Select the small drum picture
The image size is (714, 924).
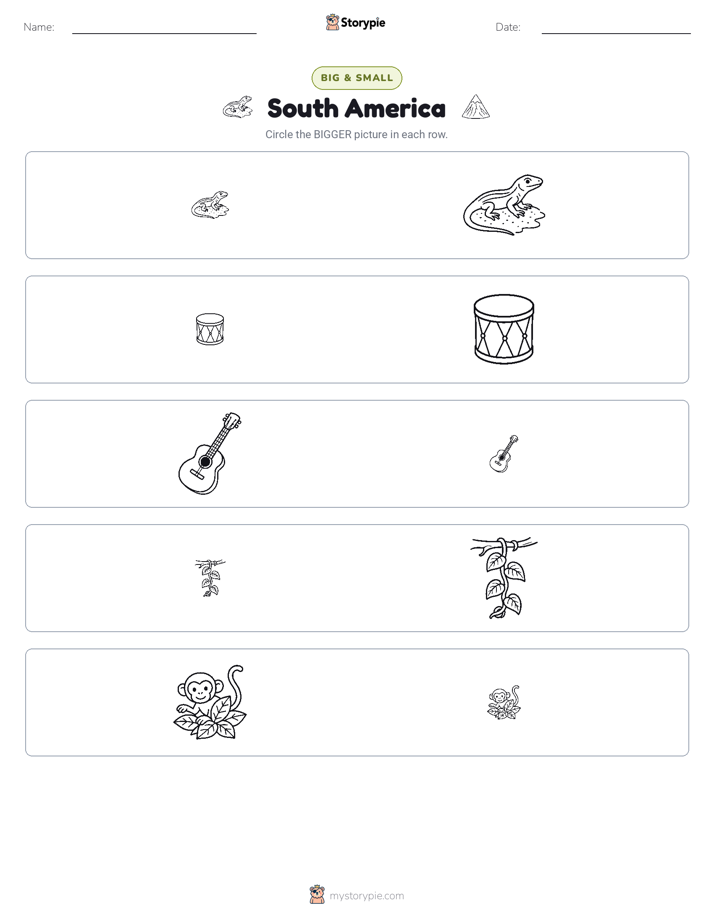(x=210, y=329)
